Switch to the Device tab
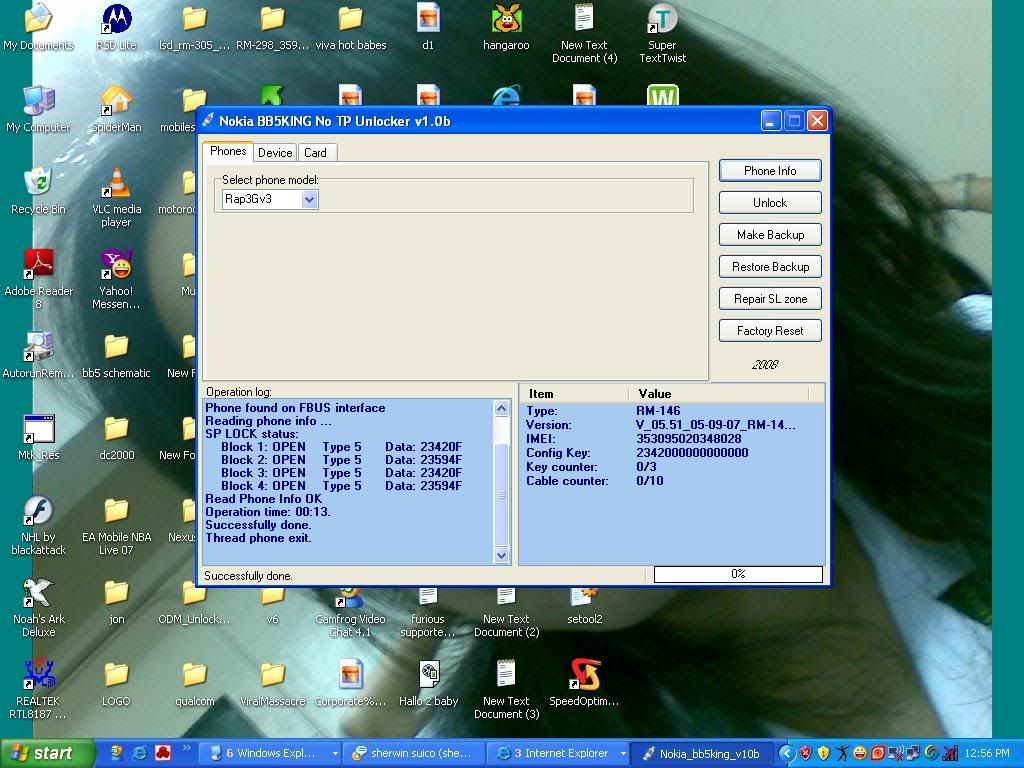The height and width of the screenshot is (768, 1024). (x=275, y=153)
